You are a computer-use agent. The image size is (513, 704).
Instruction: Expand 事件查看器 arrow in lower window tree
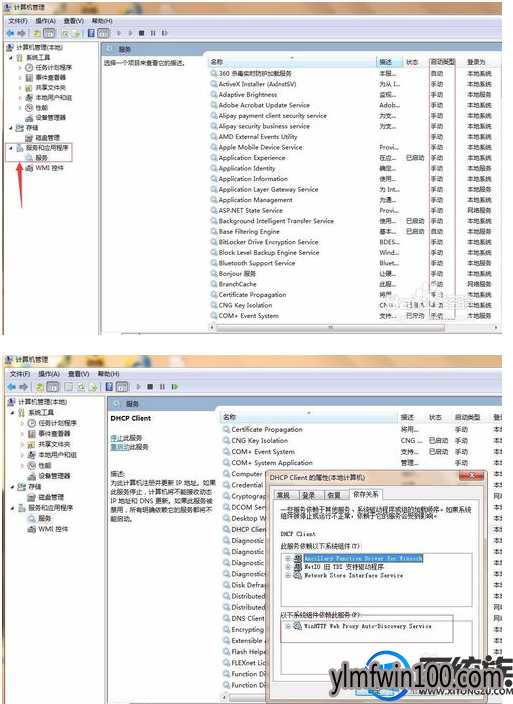[x=22, y=434]
